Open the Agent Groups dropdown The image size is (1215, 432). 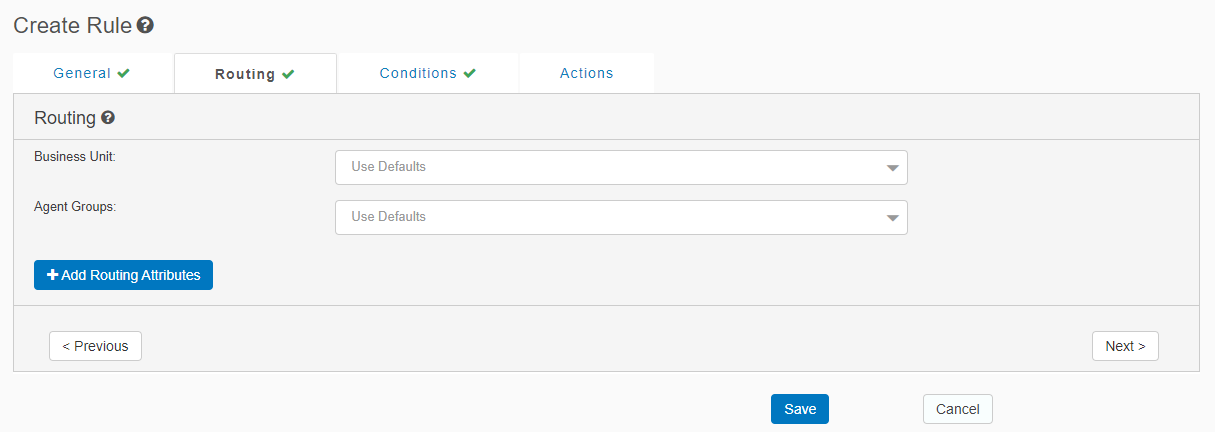pyautogui.click(x=620, y=217)
